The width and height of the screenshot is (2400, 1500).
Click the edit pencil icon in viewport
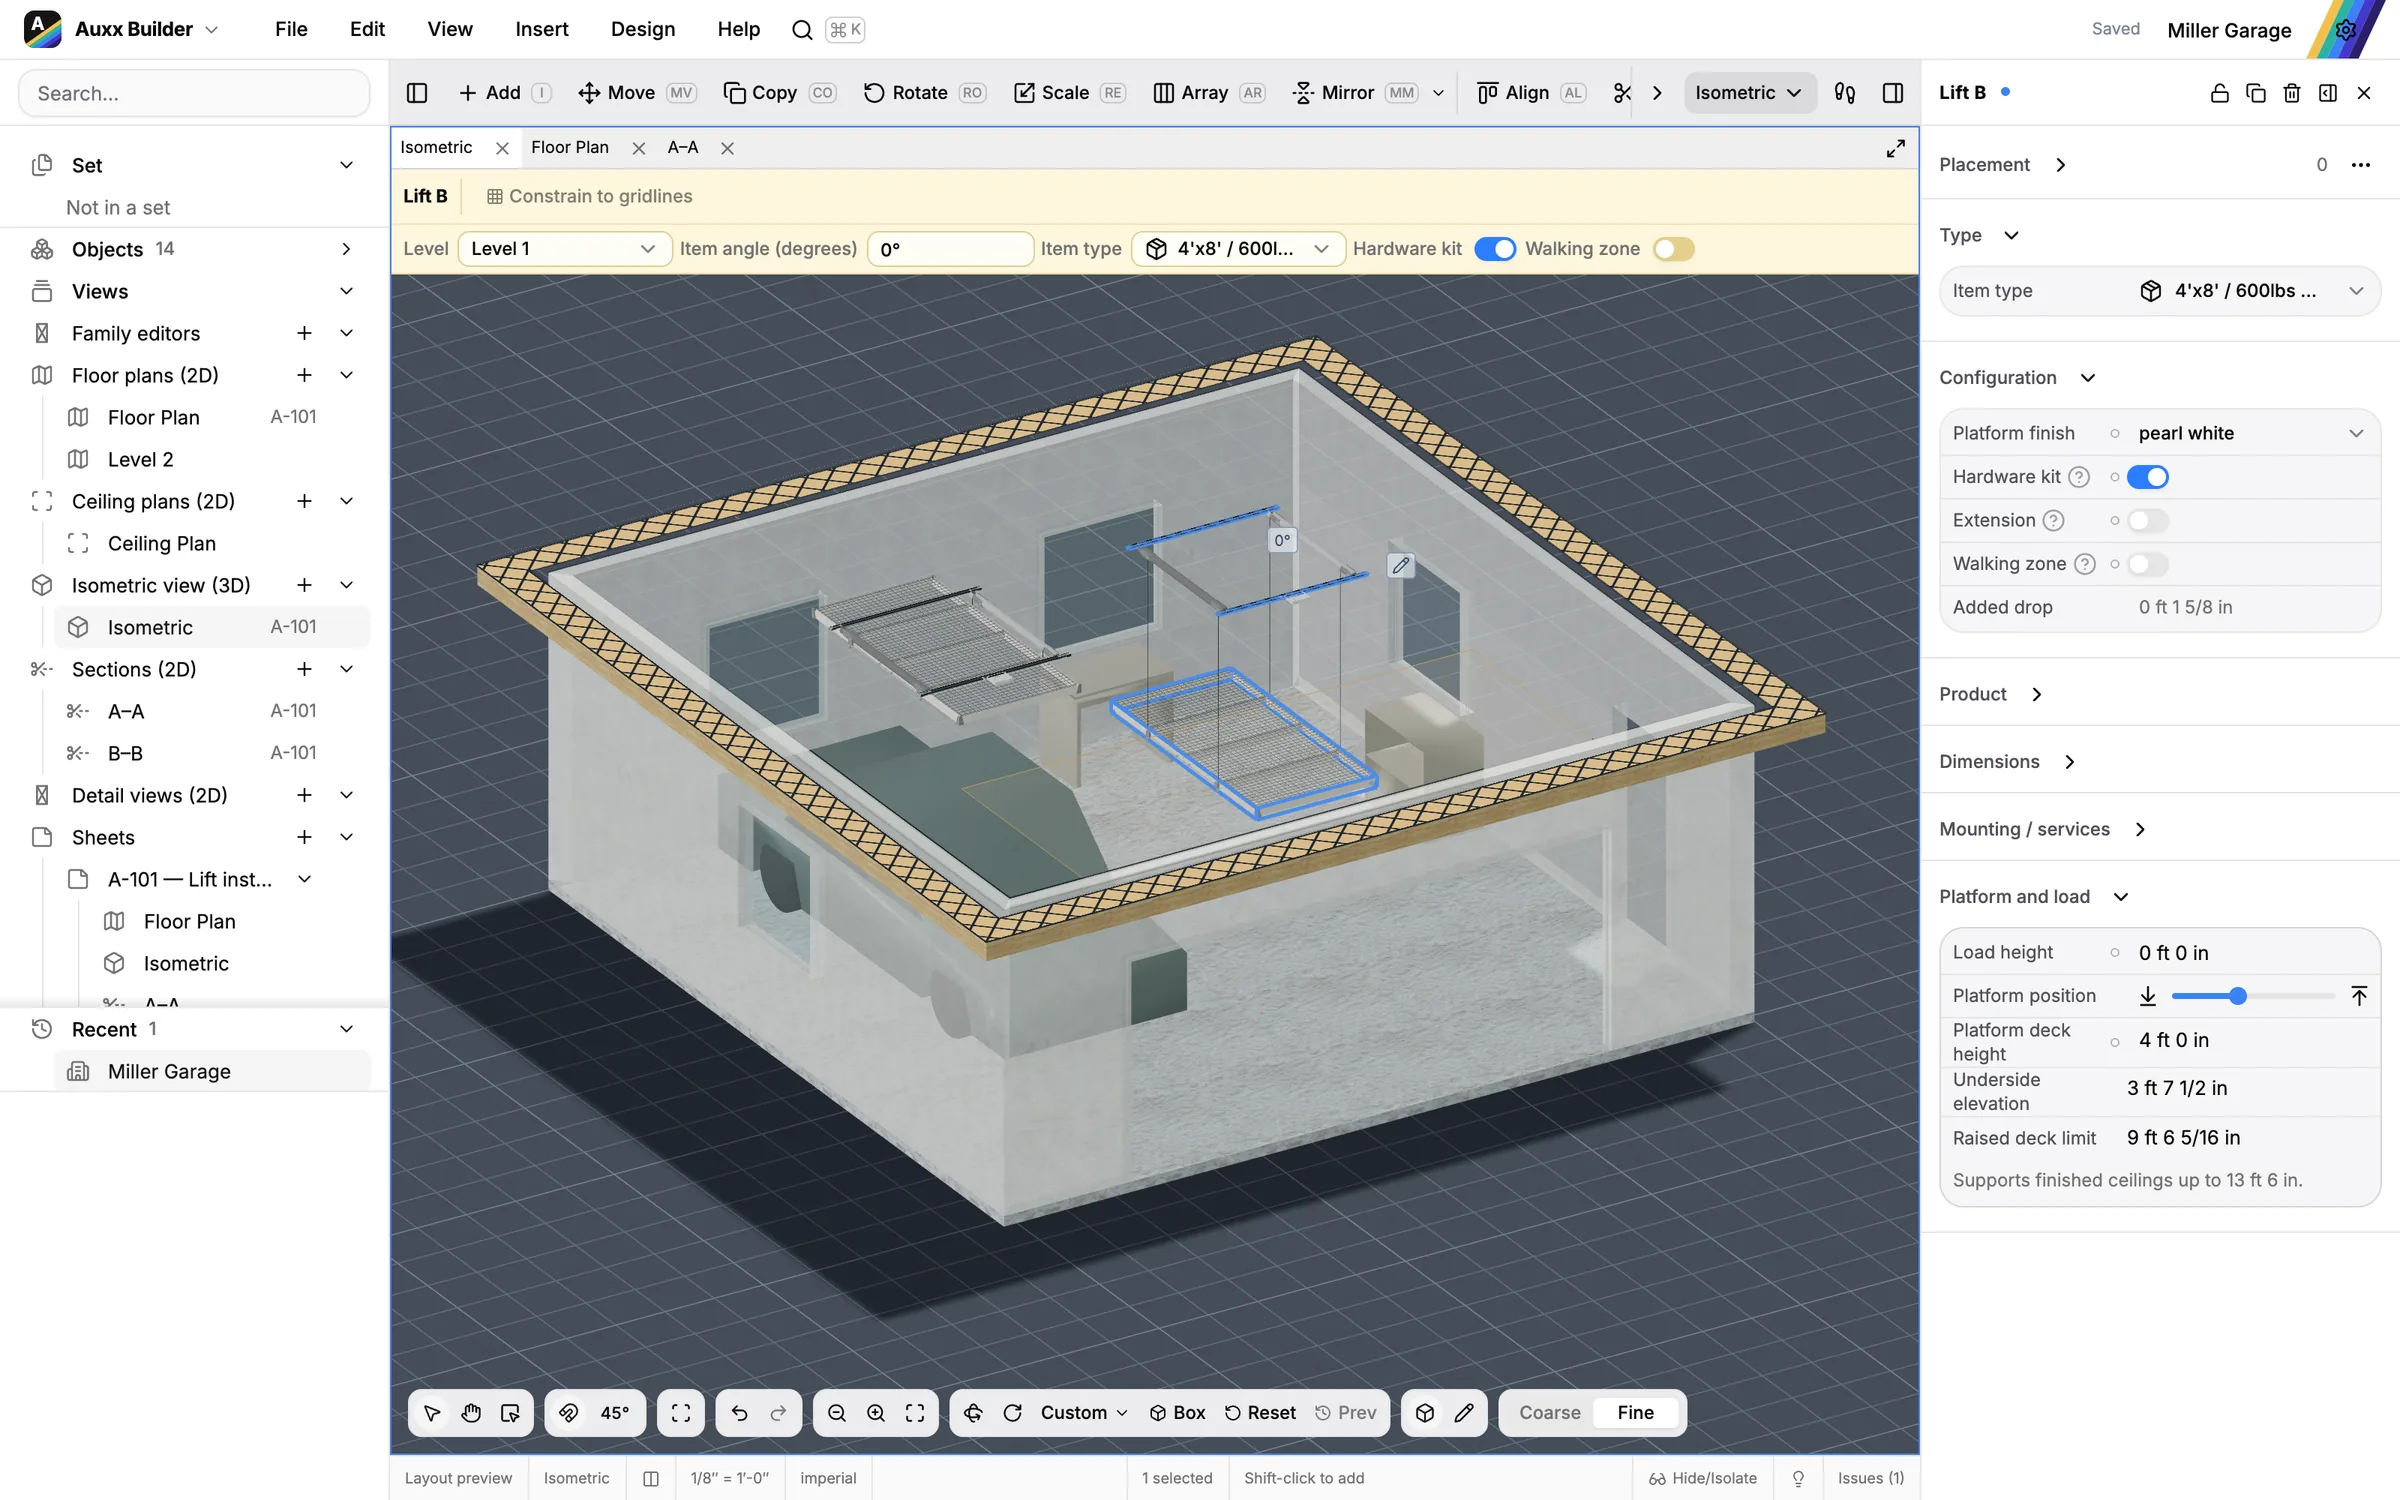[x=1401, y=565]
